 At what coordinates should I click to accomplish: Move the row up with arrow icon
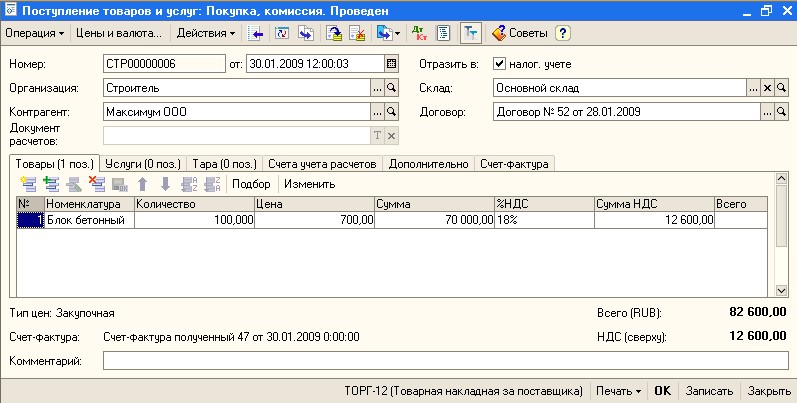(143, 184)
